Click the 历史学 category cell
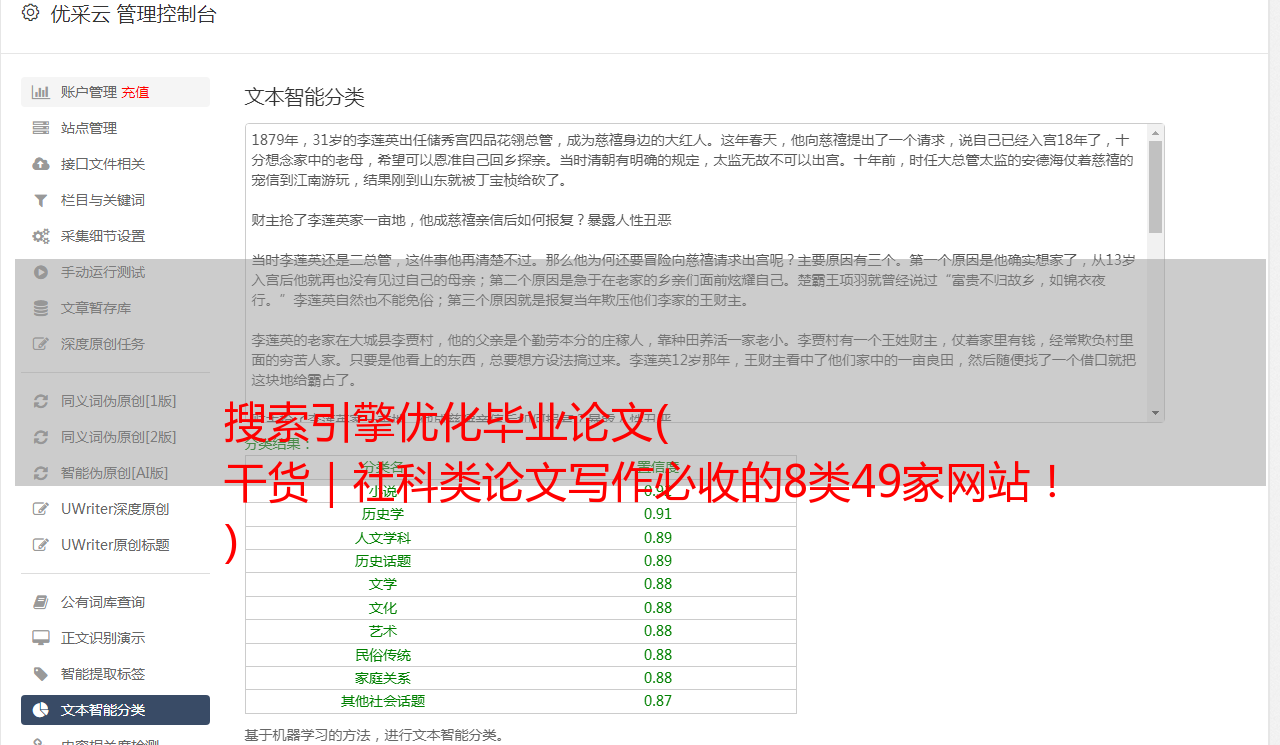This screenshot has height=745, width=1280. coord(383,514)
